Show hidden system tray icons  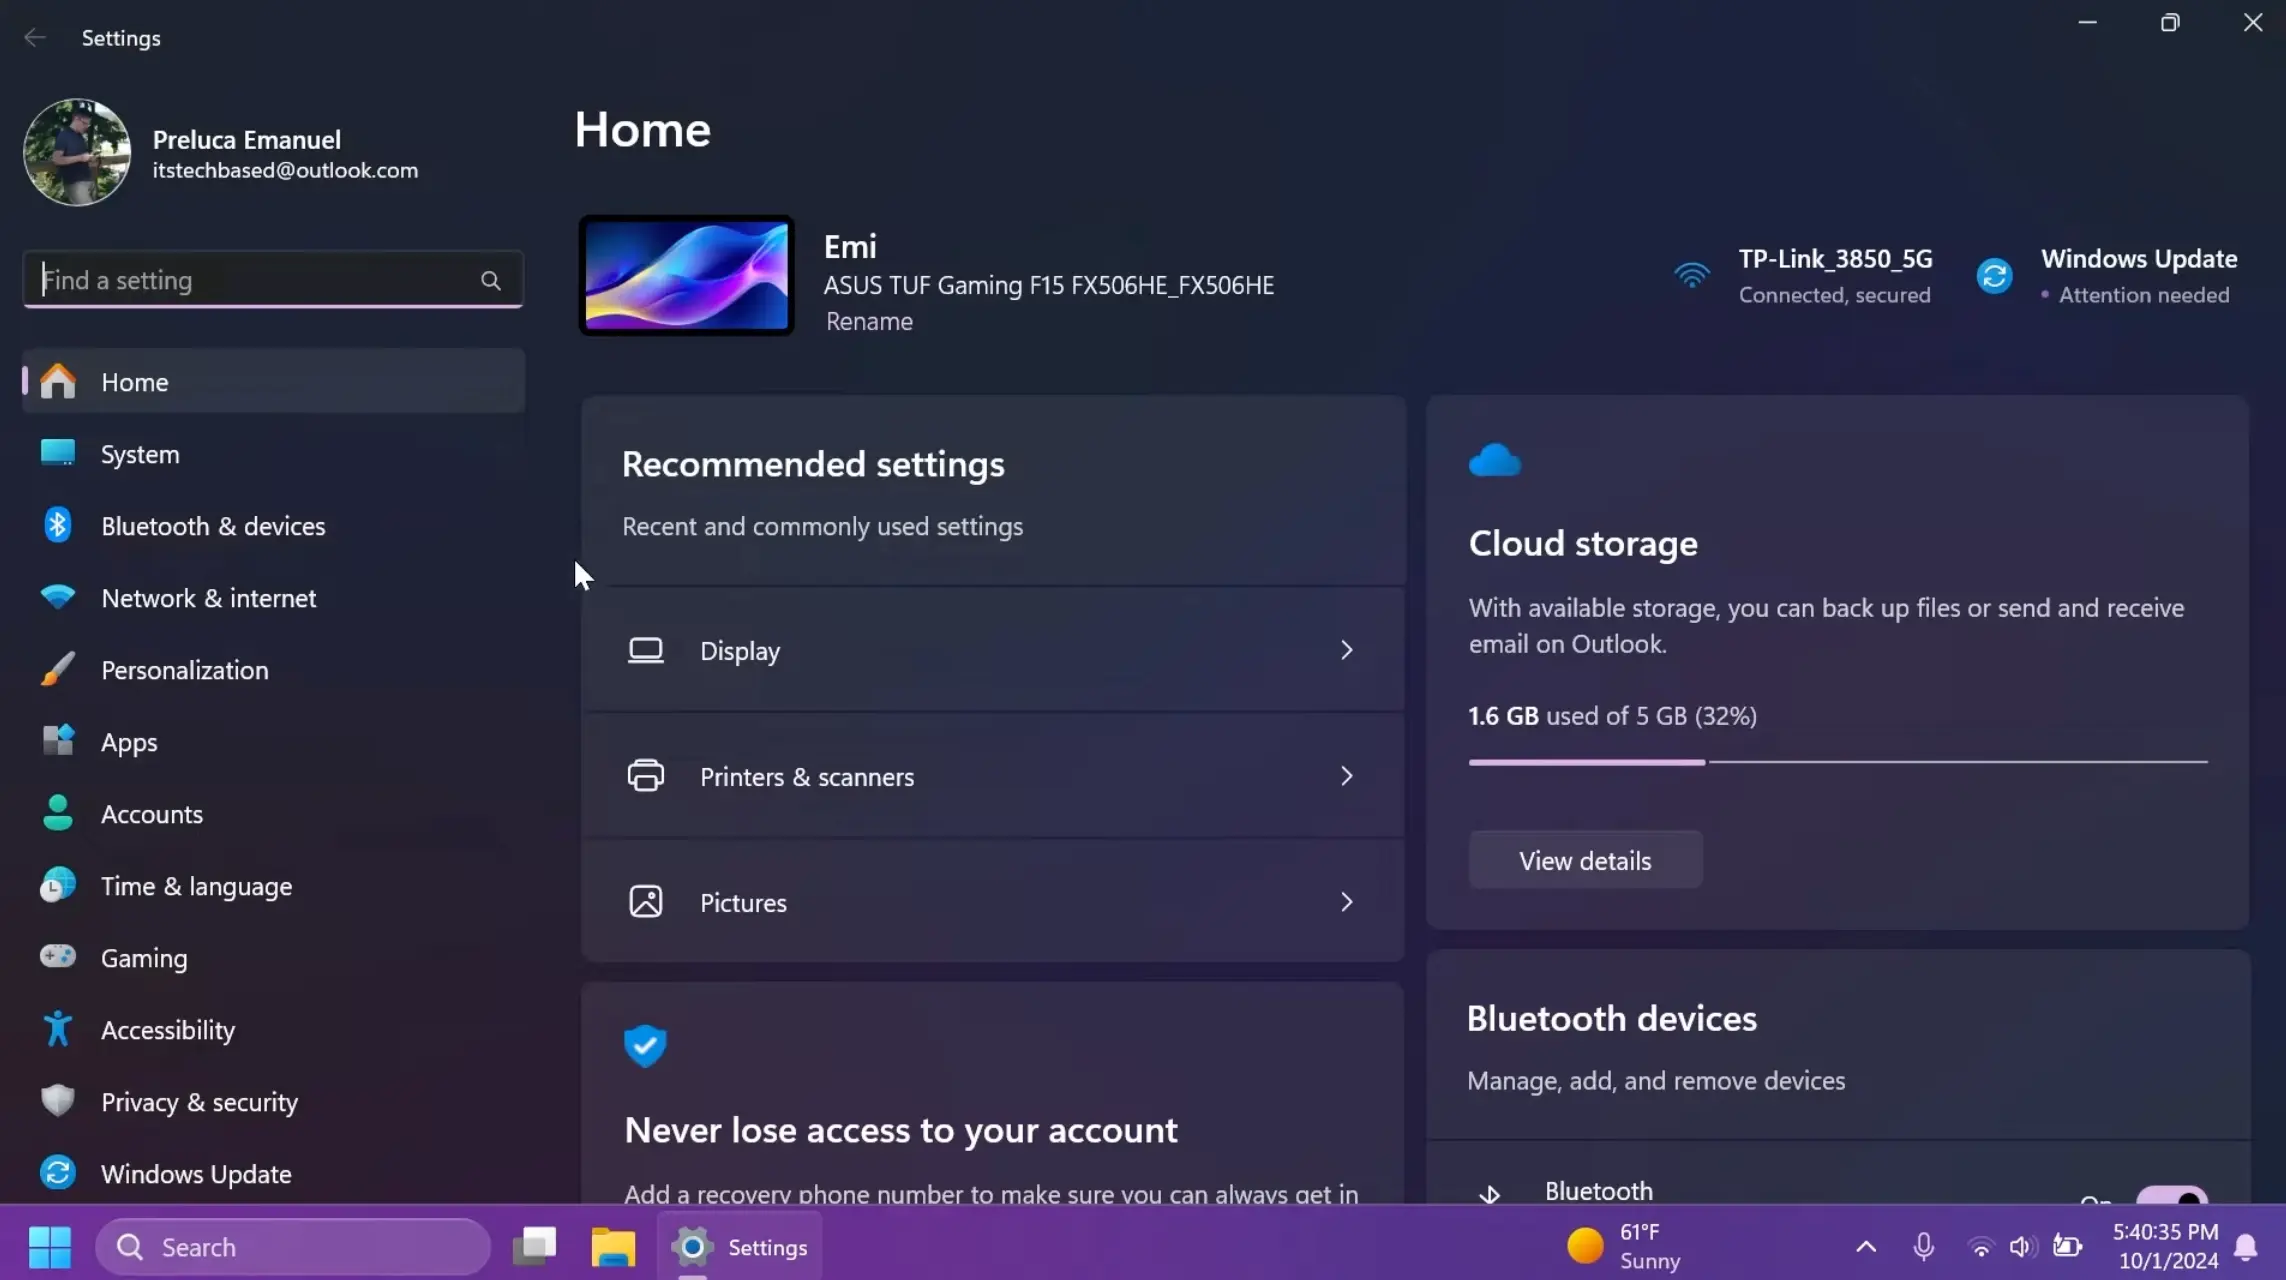[1866, 1246]
